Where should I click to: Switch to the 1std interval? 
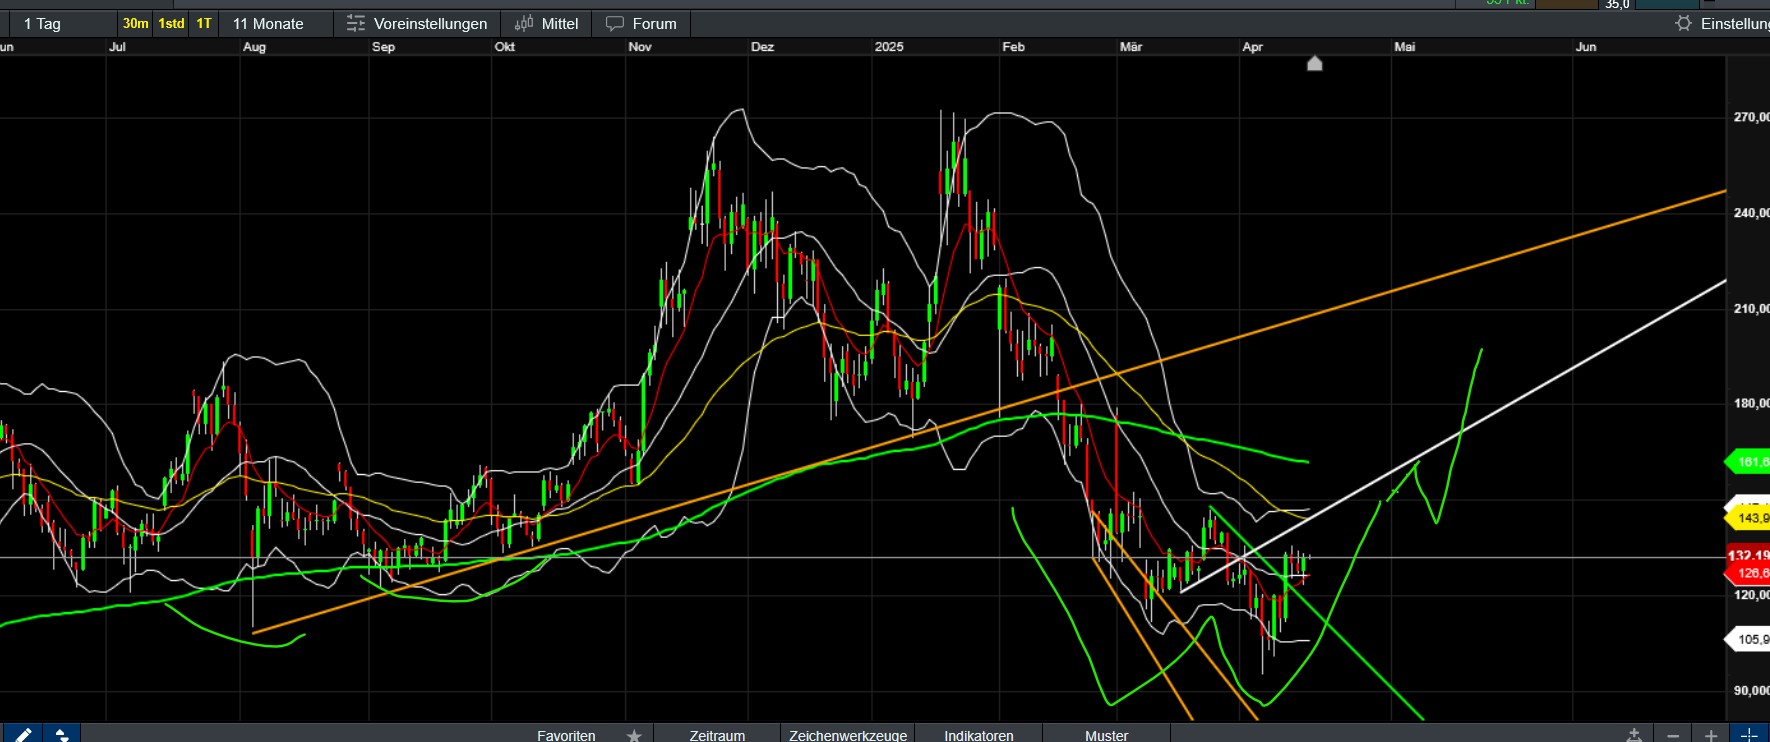coord(171,23)
